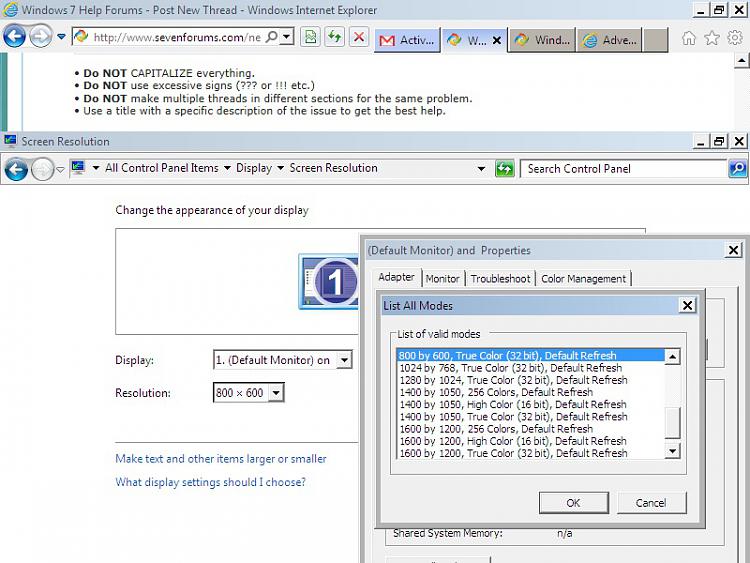Switch to the Troubleshoot tab
750x563 pixels.
click(x=500, y=279)
